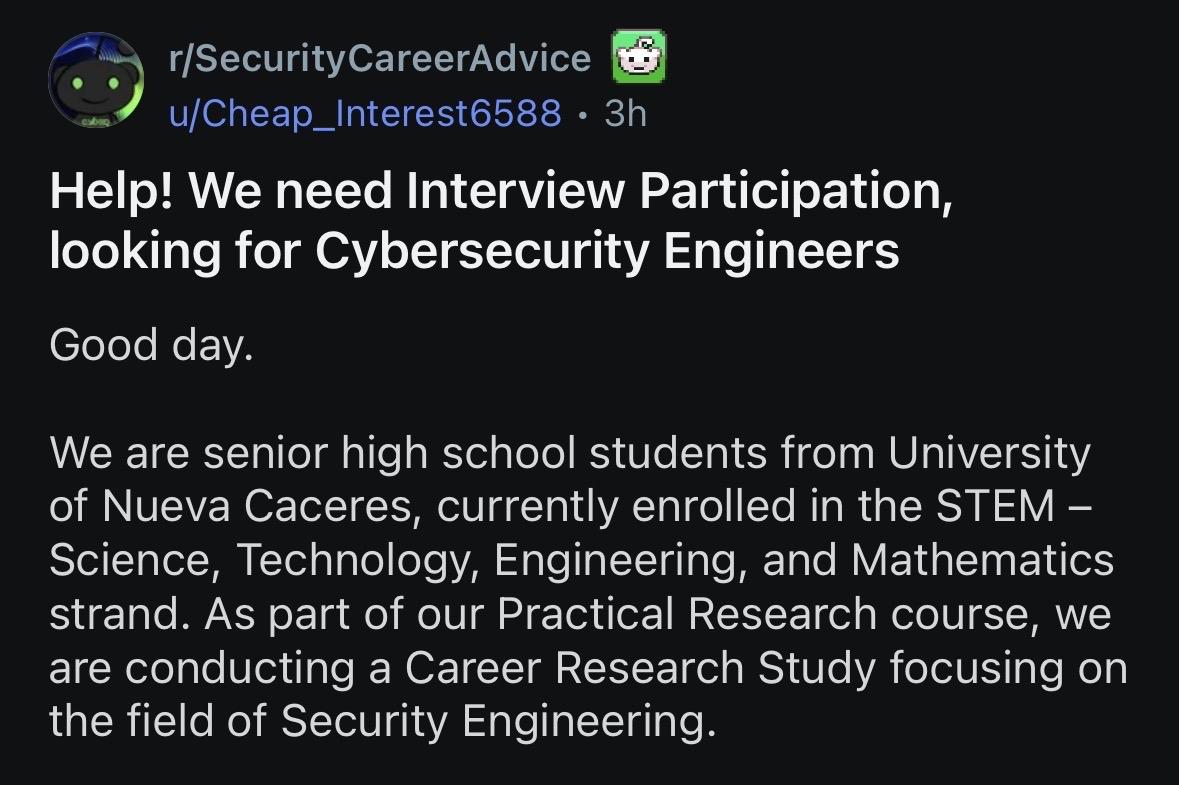
Task: Tap the Good day greeting line
Action: click(150, 345)
